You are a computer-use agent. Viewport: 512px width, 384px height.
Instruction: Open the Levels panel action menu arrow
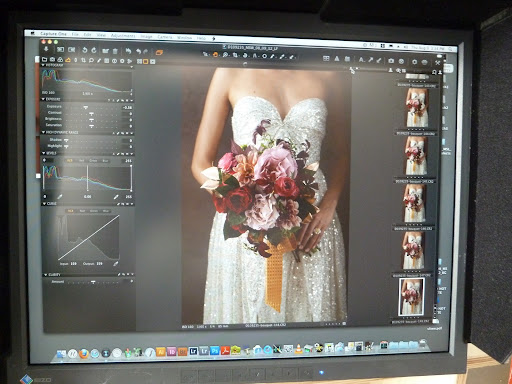click(132, 154)
